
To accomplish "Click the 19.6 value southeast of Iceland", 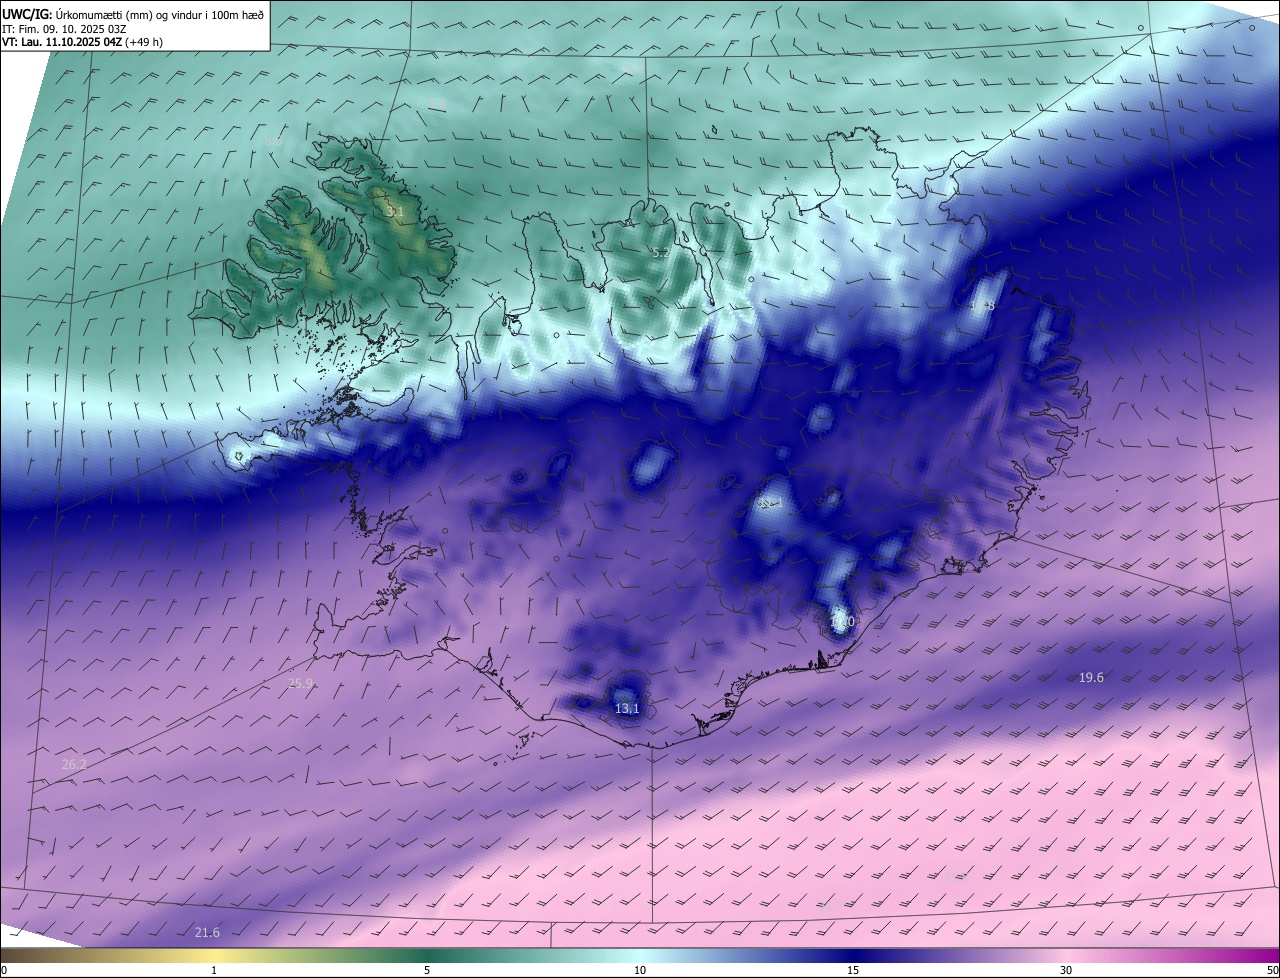I will (1091, 678).
